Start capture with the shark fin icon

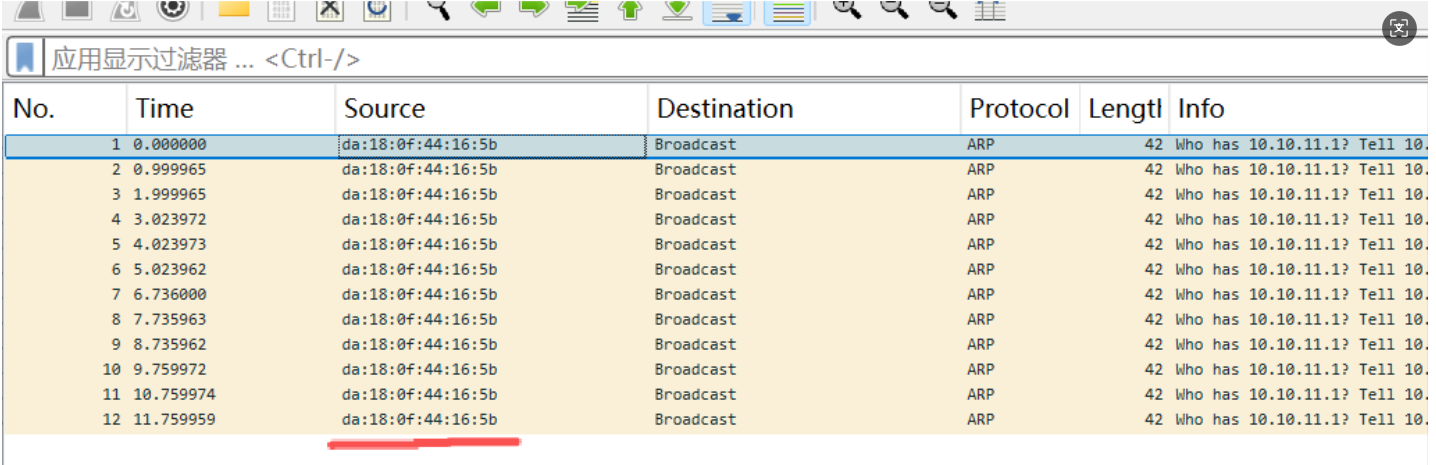(x=29, y=9)
